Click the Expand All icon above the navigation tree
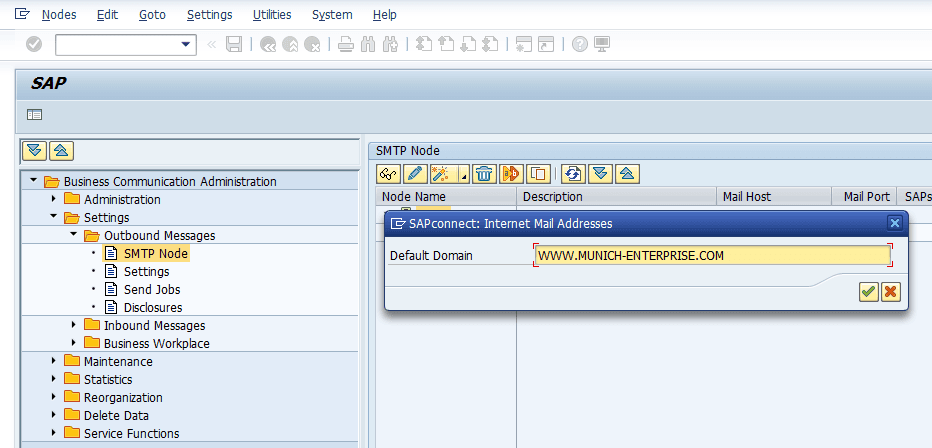Image resolution: width=932 pixels, height=448 pixels. (34, 151)
